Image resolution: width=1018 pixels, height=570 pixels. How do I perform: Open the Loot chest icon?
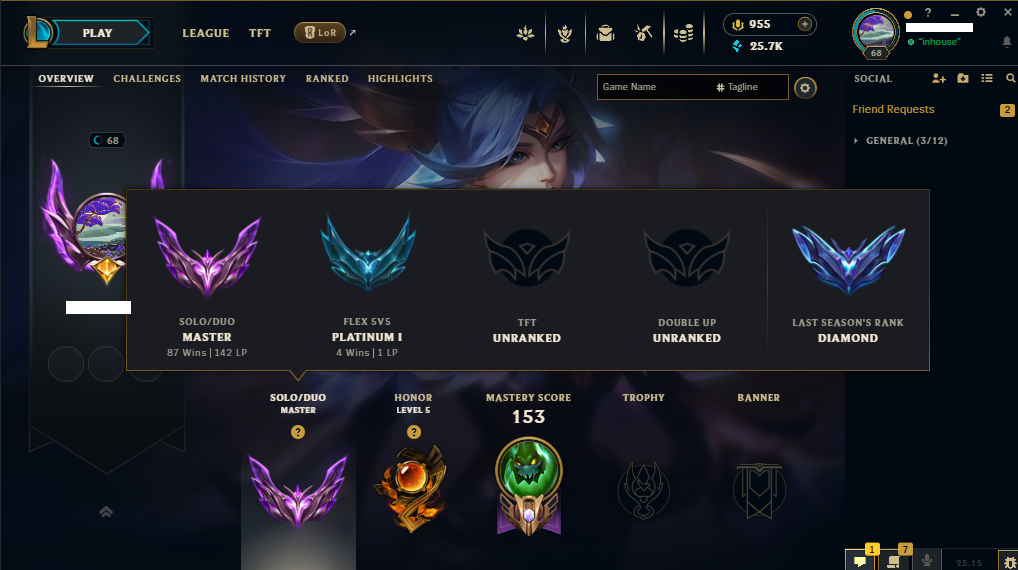pos(605,33)
